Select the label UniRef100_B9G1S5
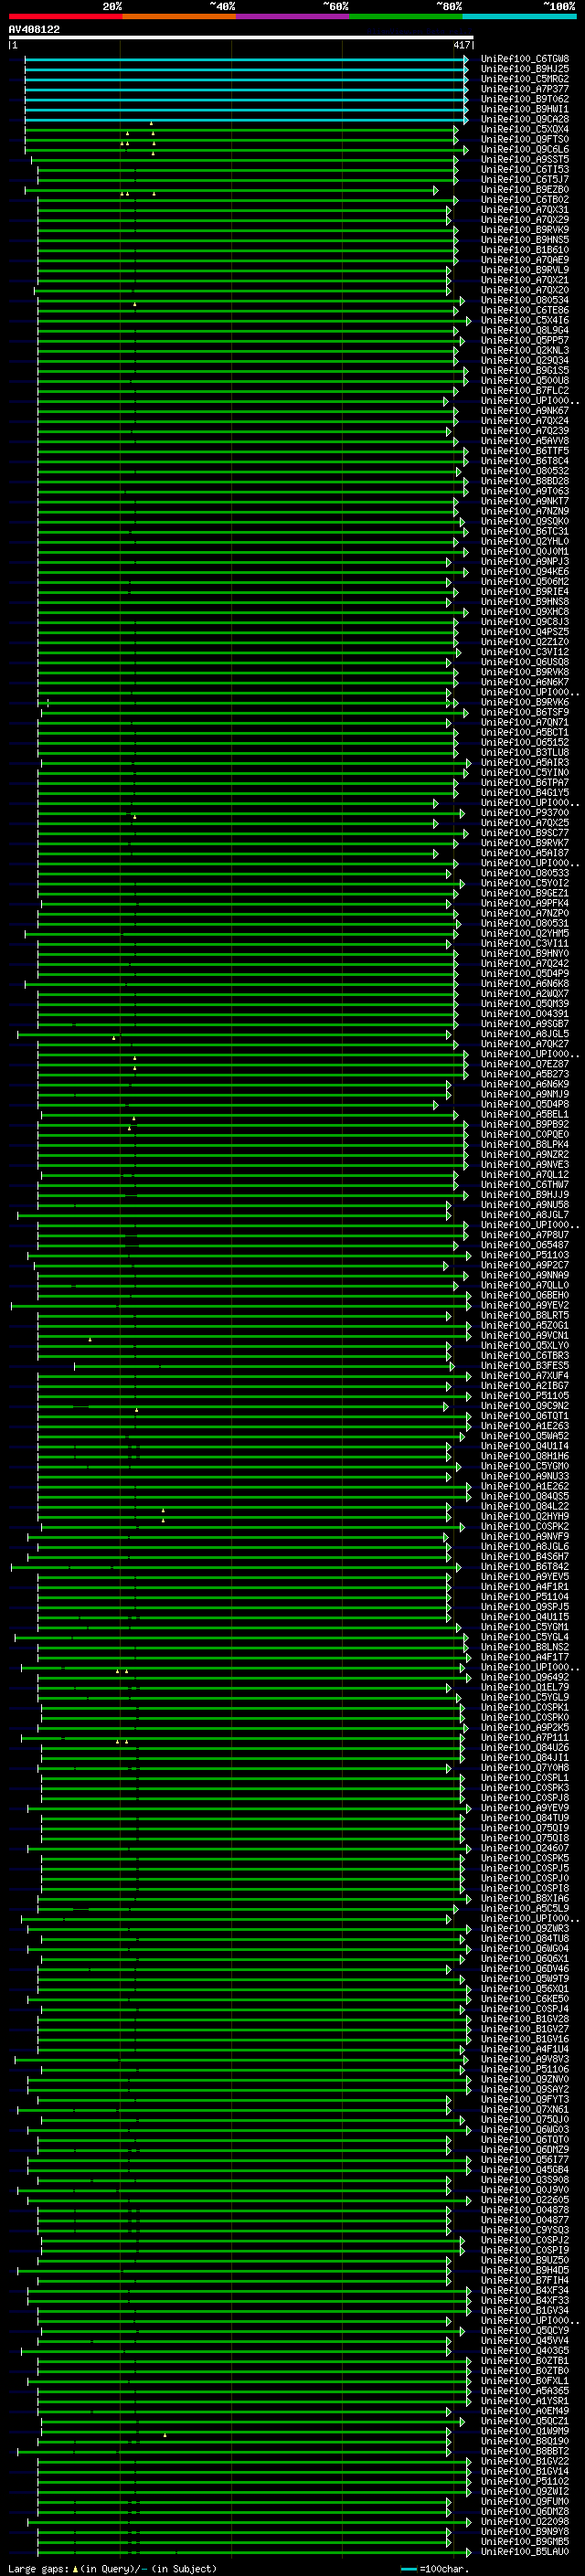This screenshot has height=2576, width=585. tap(525, 370)
